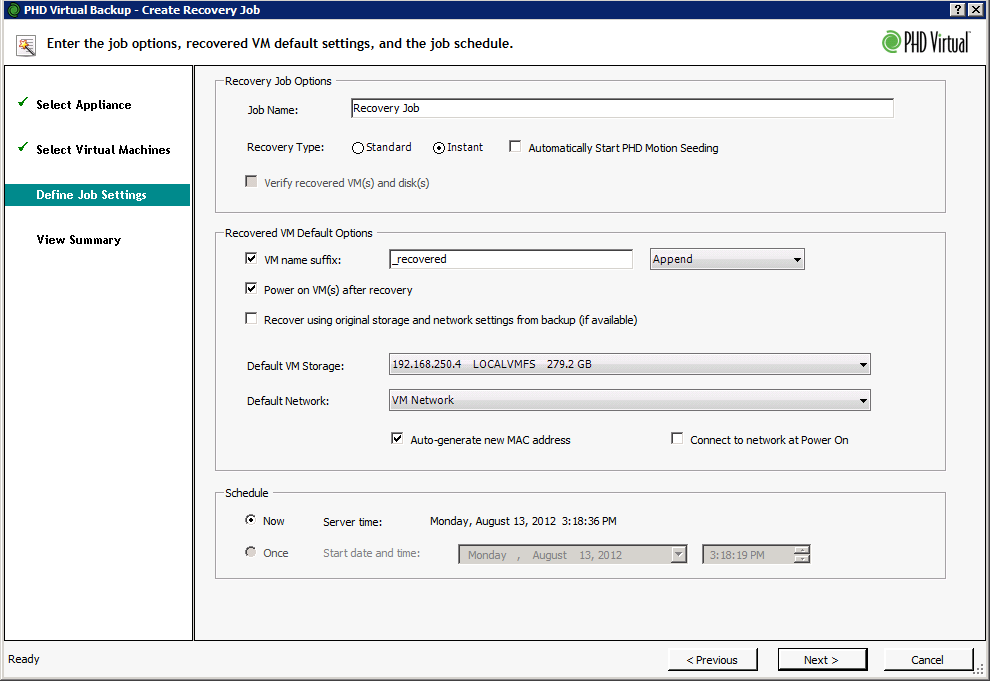Click the green checkmark beside Select Appliance
This screenshot has width=992, height=681.
[23, 103]
